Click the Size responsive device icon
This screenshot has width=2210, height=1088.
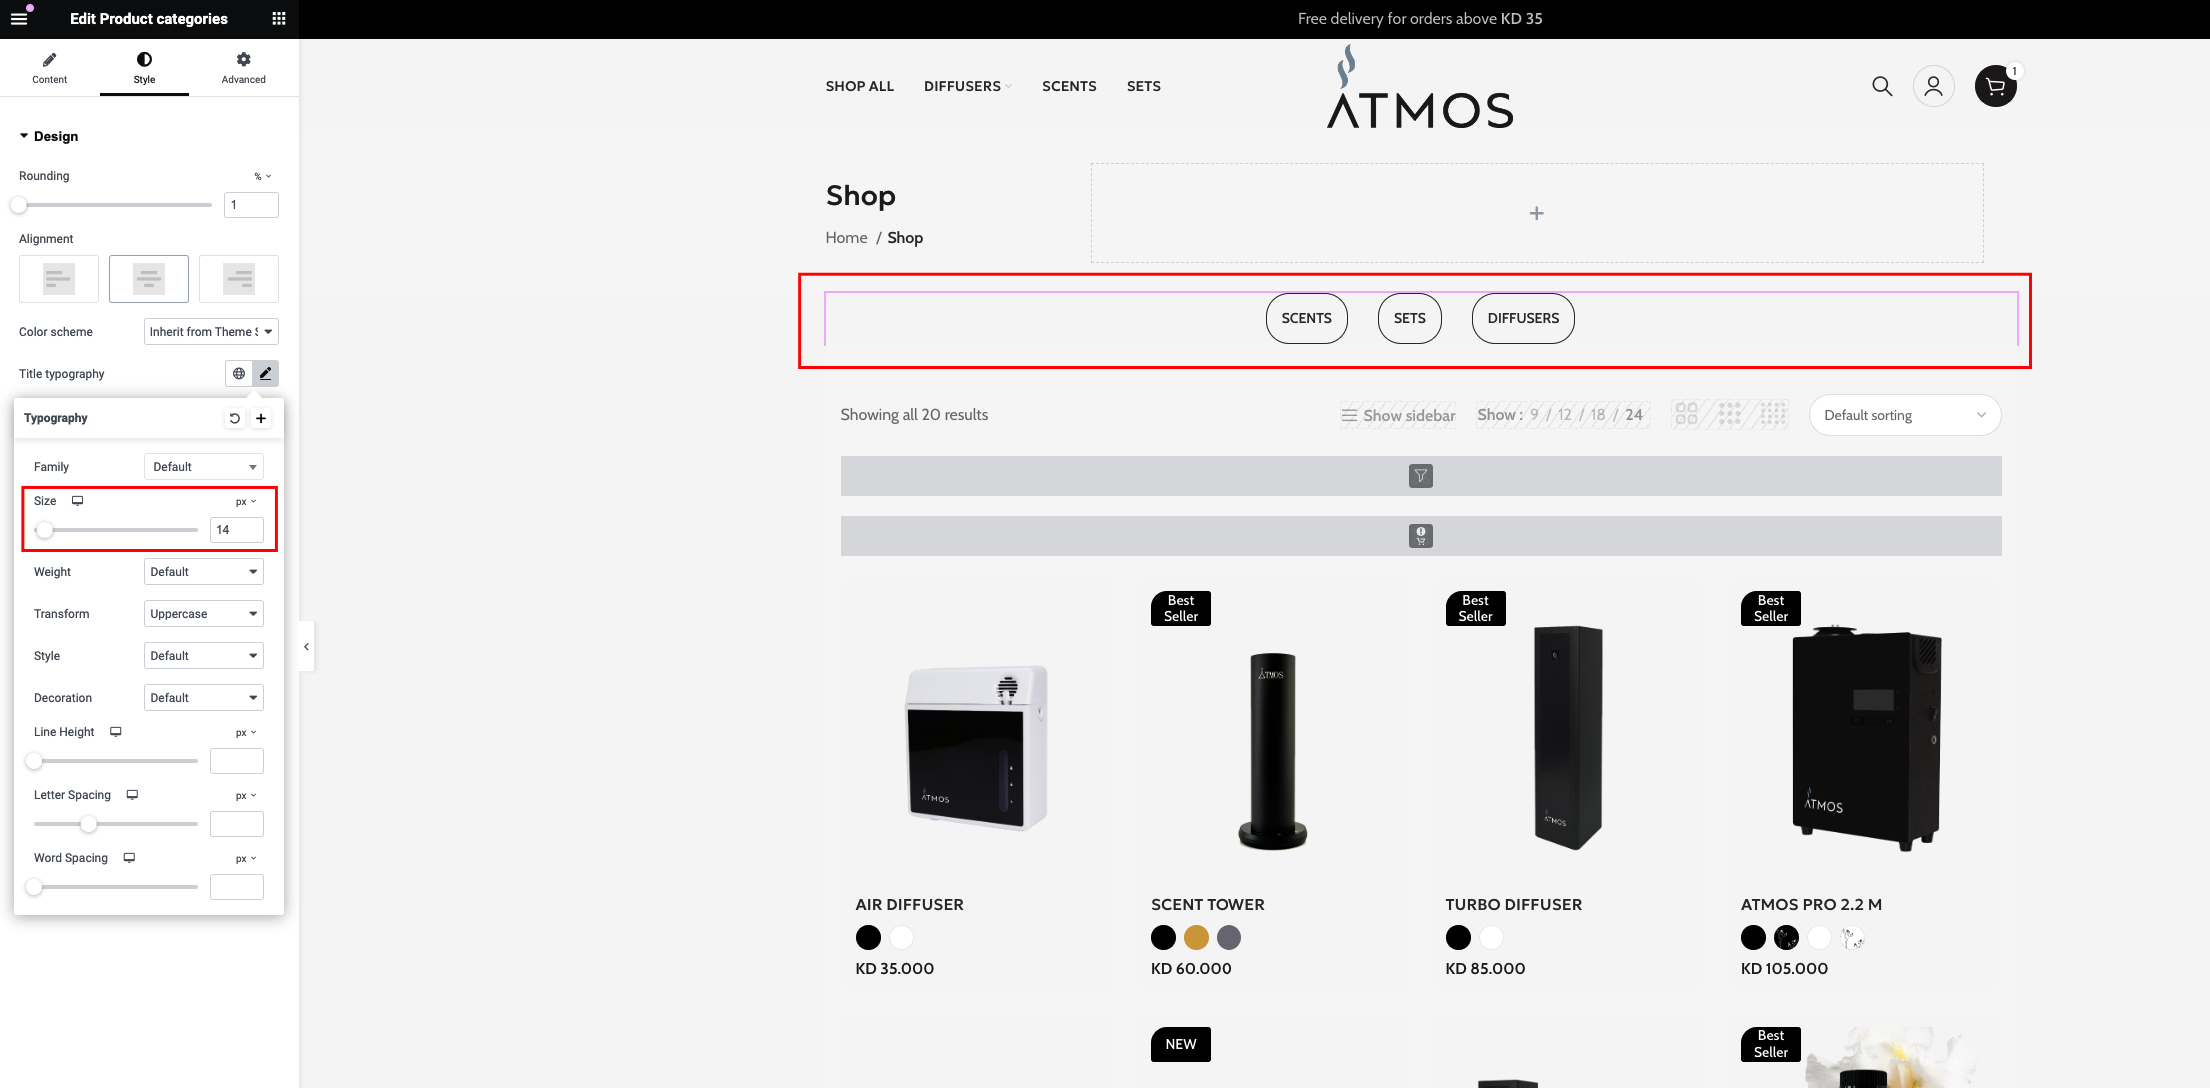77,501
